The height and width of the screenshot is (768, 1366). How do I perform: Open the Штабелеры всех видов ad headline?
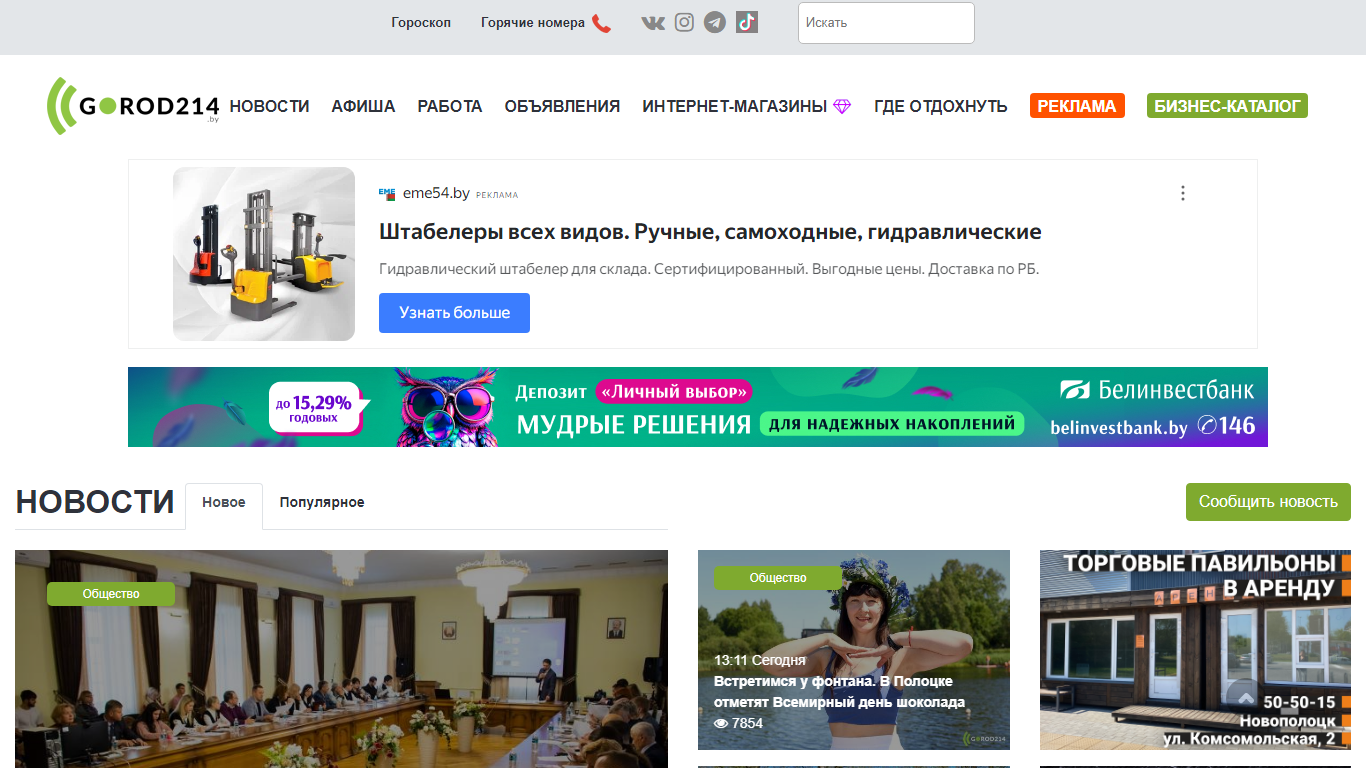[x=710, y=232]
